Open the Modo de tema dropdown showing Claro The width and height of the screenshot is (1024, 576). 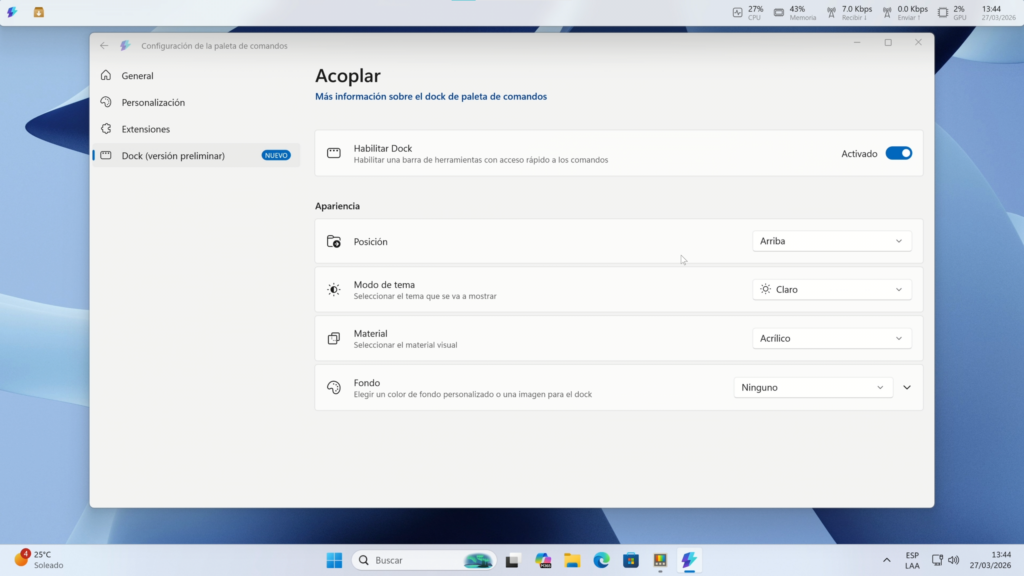(831, 289)
